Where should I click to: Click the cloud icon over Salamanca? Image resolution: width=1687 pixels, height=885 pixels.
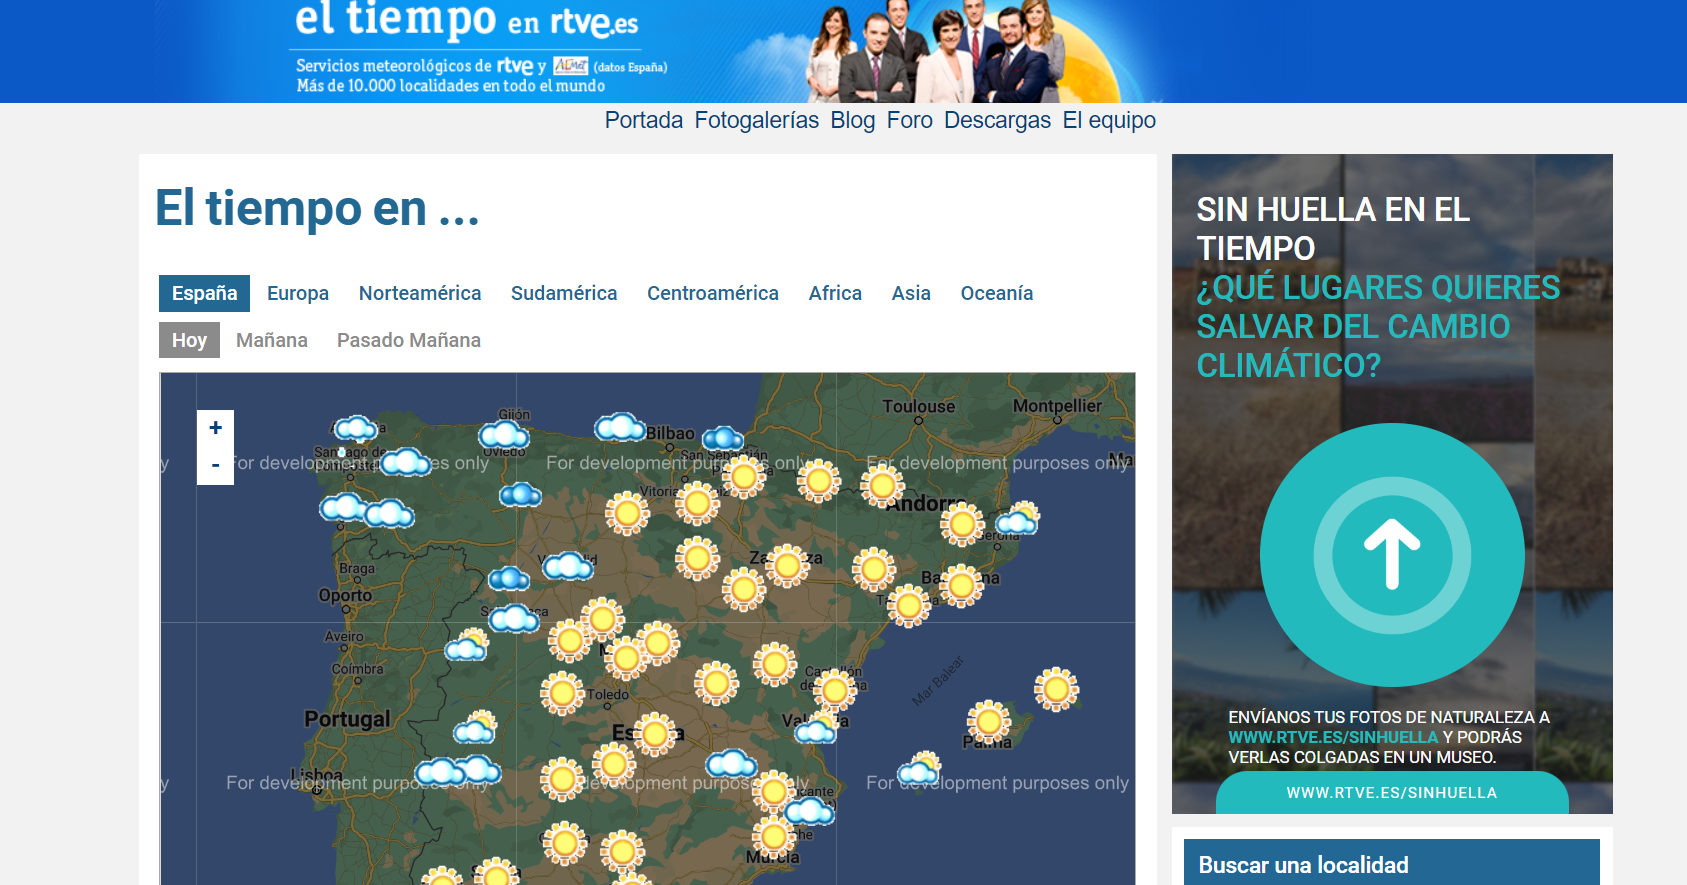[515, 618]
